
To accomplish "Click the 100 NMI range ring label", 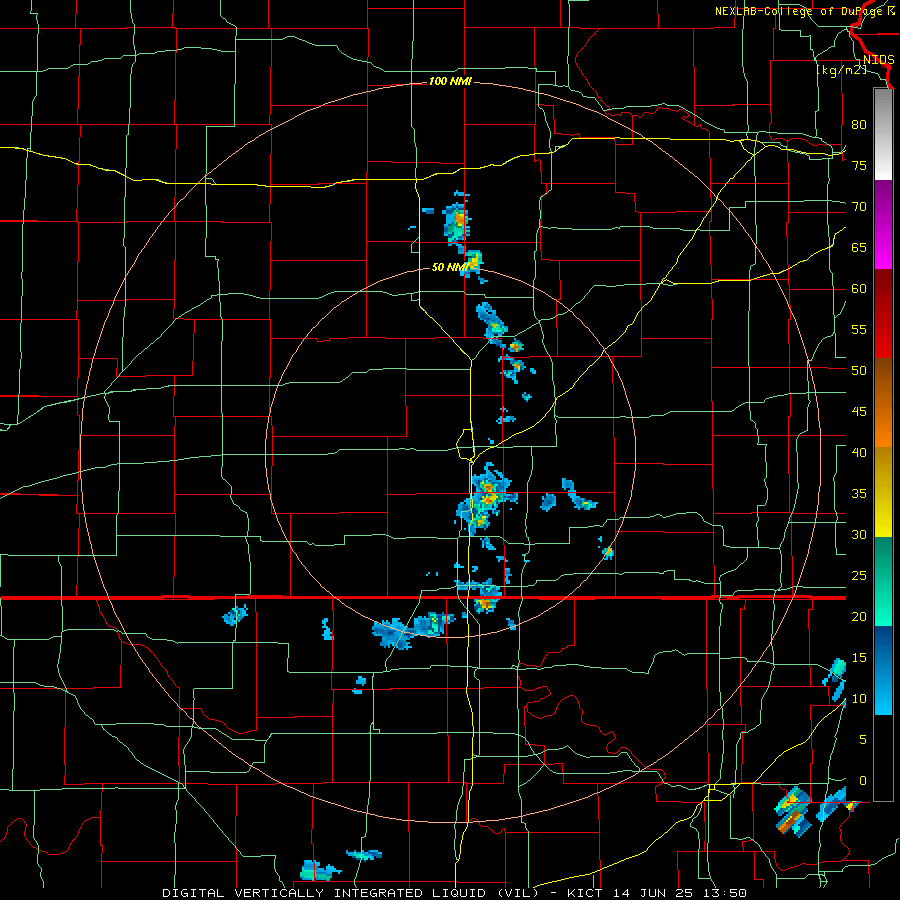I will pos(450,82).
